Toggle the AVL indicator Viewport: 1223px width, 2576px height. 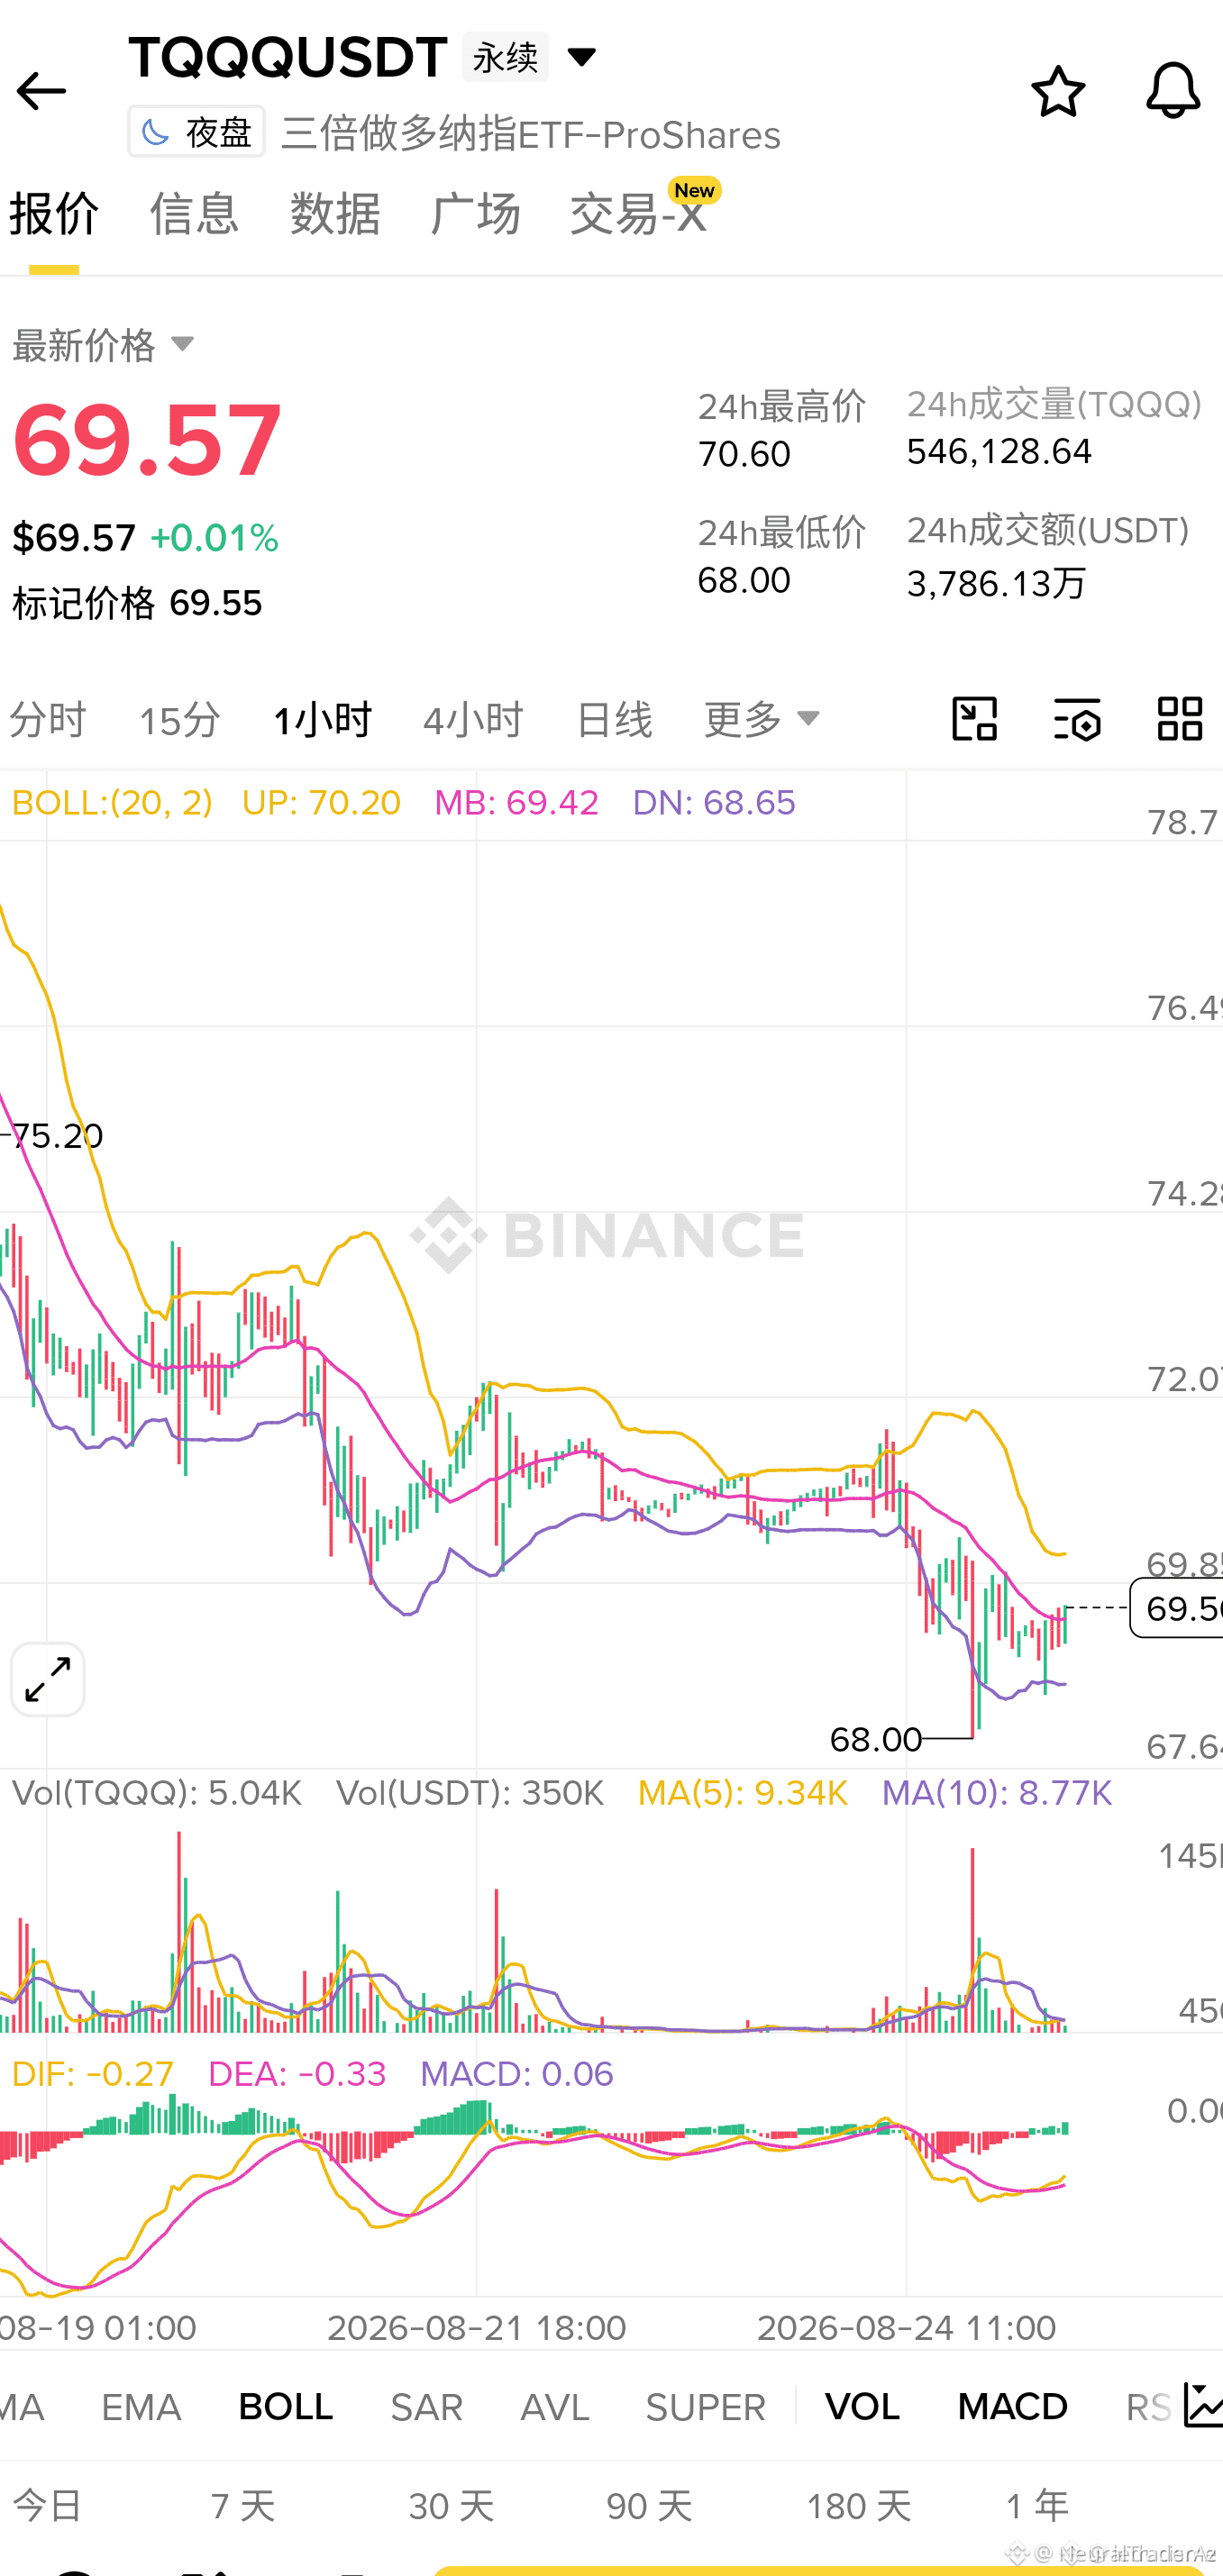(555, 2407)
